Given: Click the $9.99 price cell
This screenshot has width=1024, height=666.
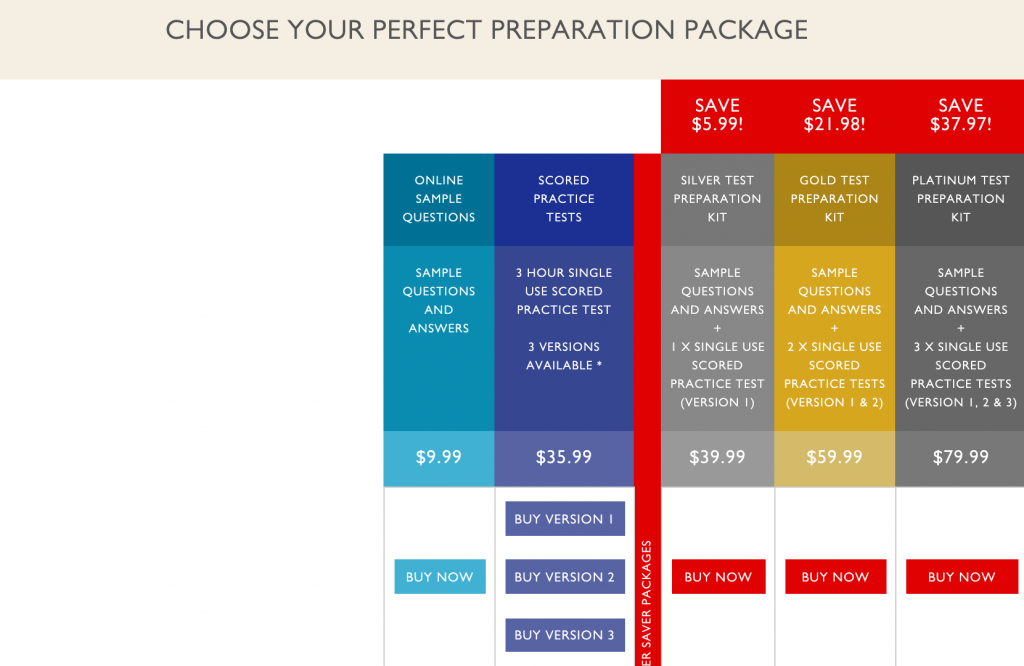Looking at the screenshot, I should point(439,458).
